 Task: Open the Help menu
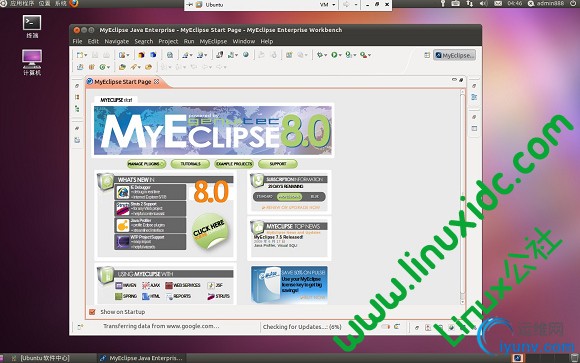pyautogui.click(x=267, y=41)
